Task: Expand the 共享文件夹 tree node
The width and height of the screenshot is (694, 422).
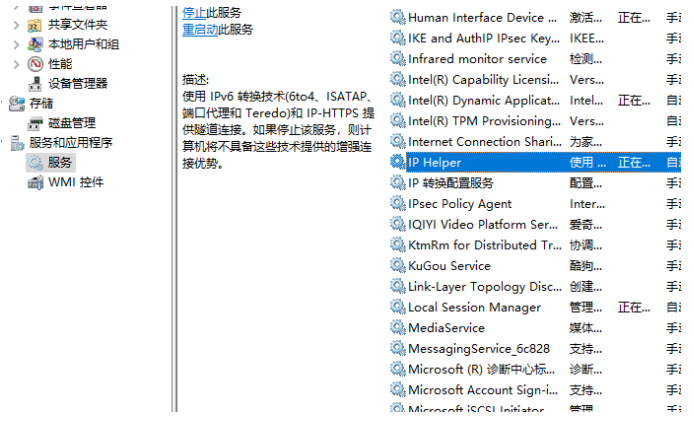Action: coord(17,24)
